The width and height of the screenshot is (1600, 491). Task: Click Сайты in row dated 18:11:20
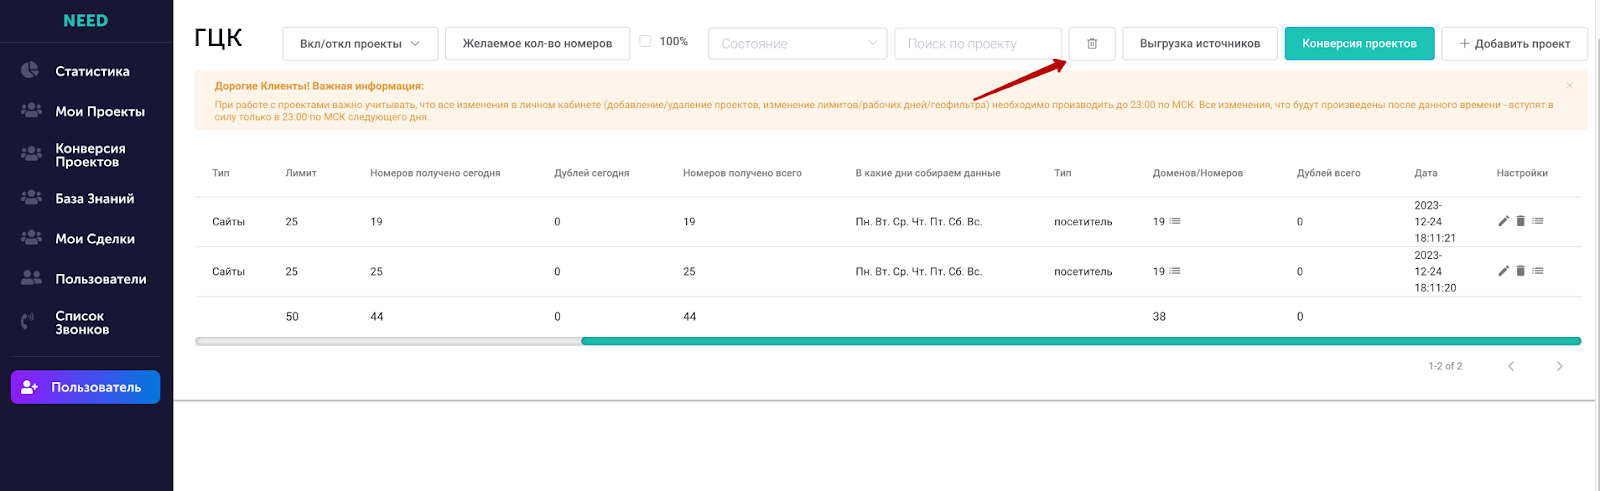click(x=228, y=272)
